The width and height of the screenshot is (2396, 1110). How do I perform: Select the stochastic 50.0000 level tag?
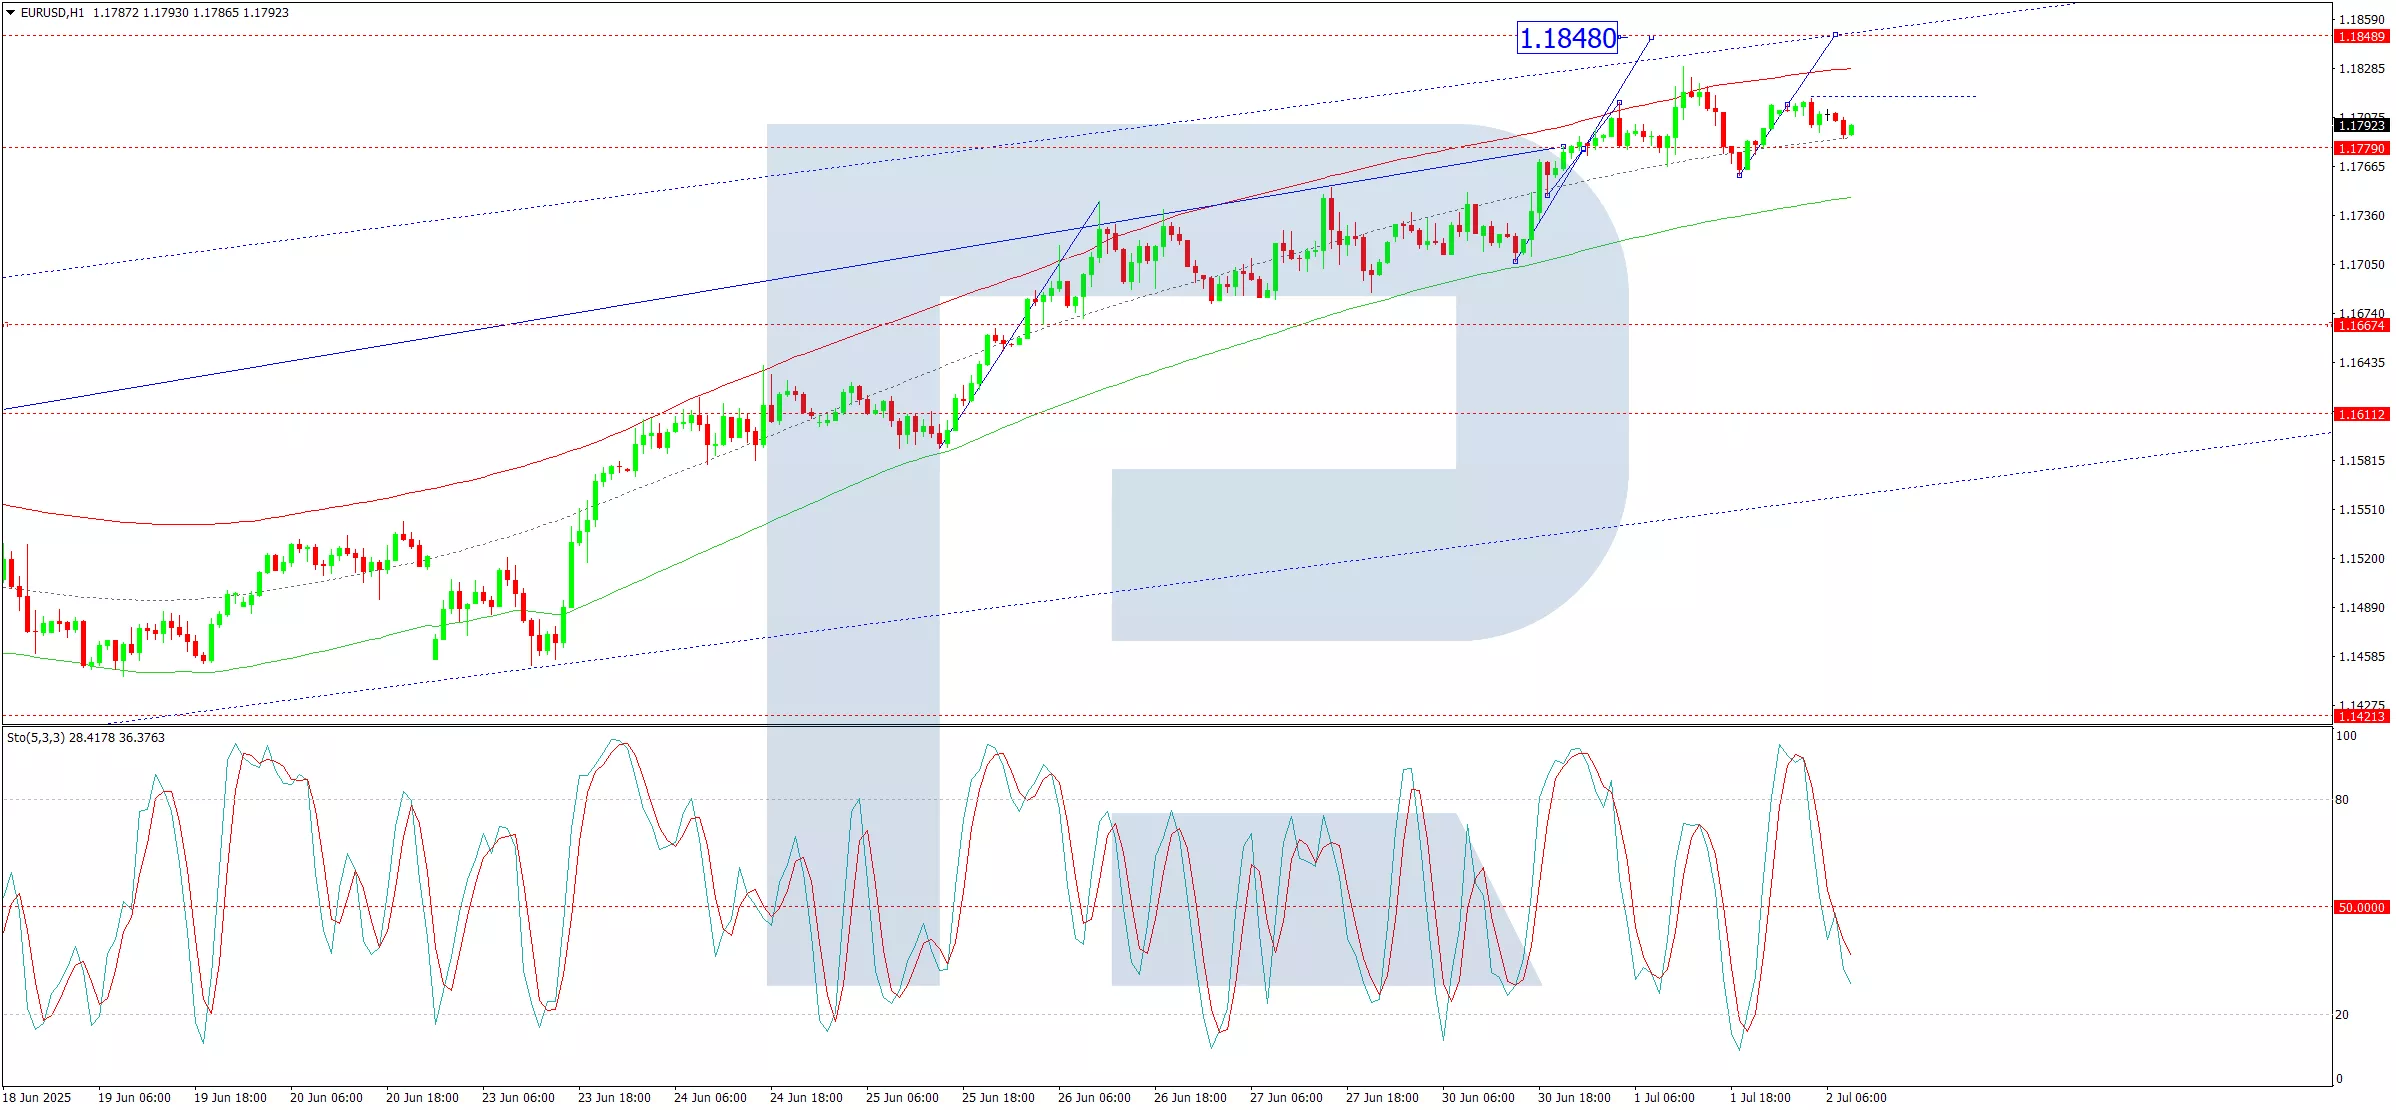2361,908
